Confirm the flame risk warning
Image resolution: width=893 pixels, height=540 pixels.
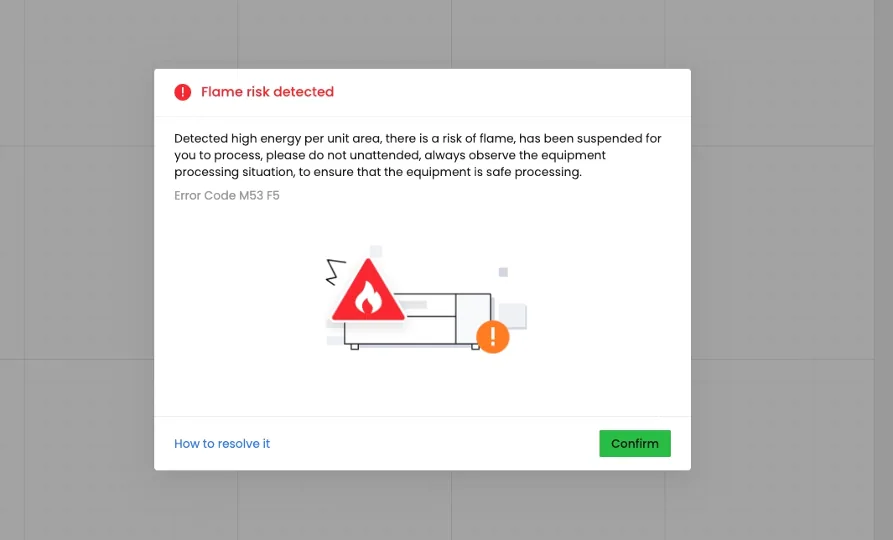pyautogui.click(x=634, y=443)
